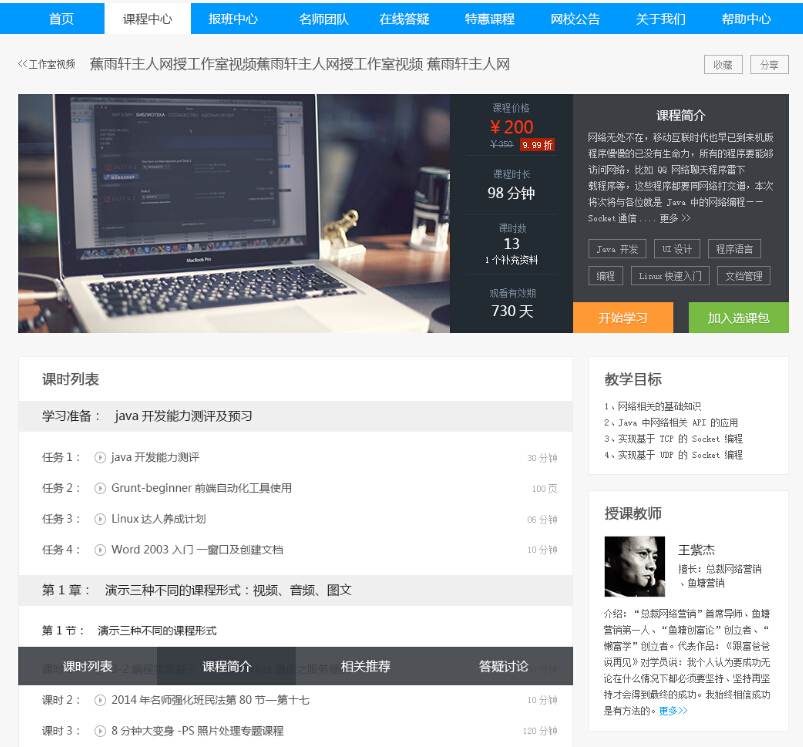
Task: Open 课程中心 in top navigation
Action: (147, 19)
